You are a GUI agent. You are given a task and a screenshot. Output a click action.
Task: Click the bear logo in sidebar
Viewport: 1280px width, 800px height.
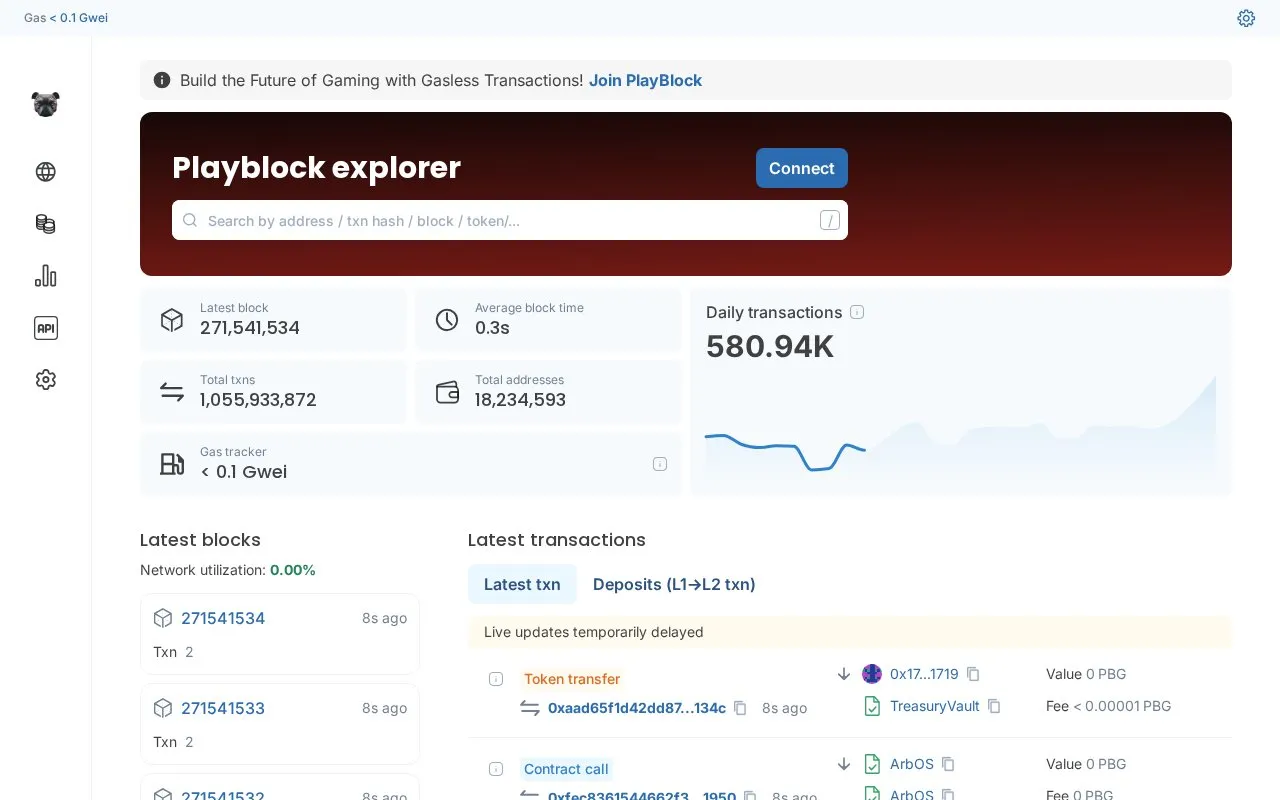click(x=45, y=104)
